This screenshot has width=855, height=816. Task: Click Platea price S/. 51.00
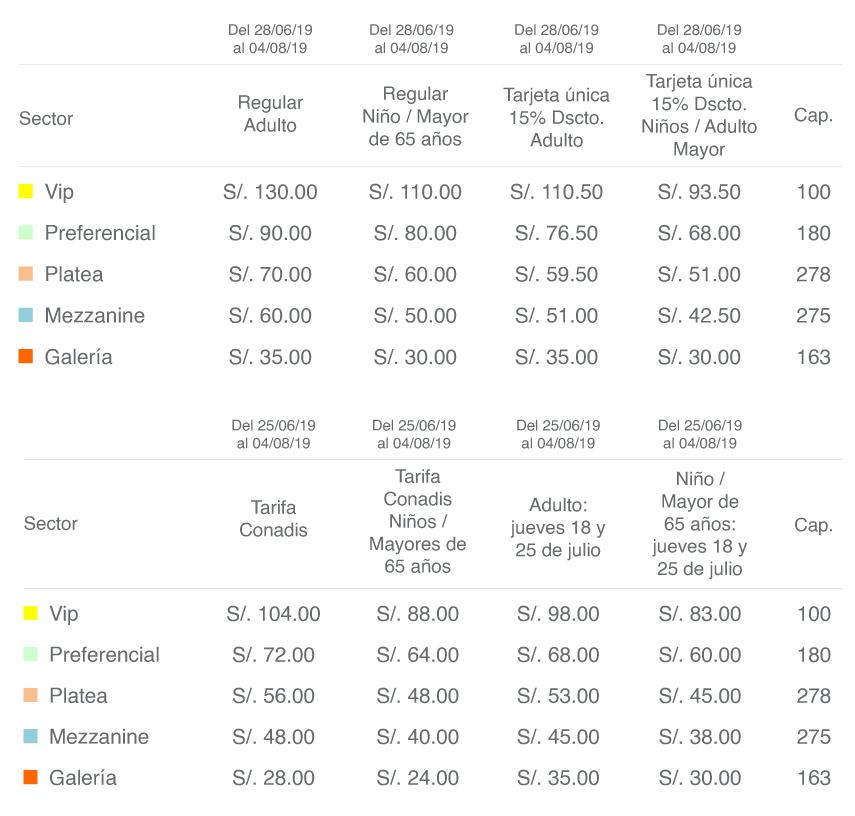(699, 274)
